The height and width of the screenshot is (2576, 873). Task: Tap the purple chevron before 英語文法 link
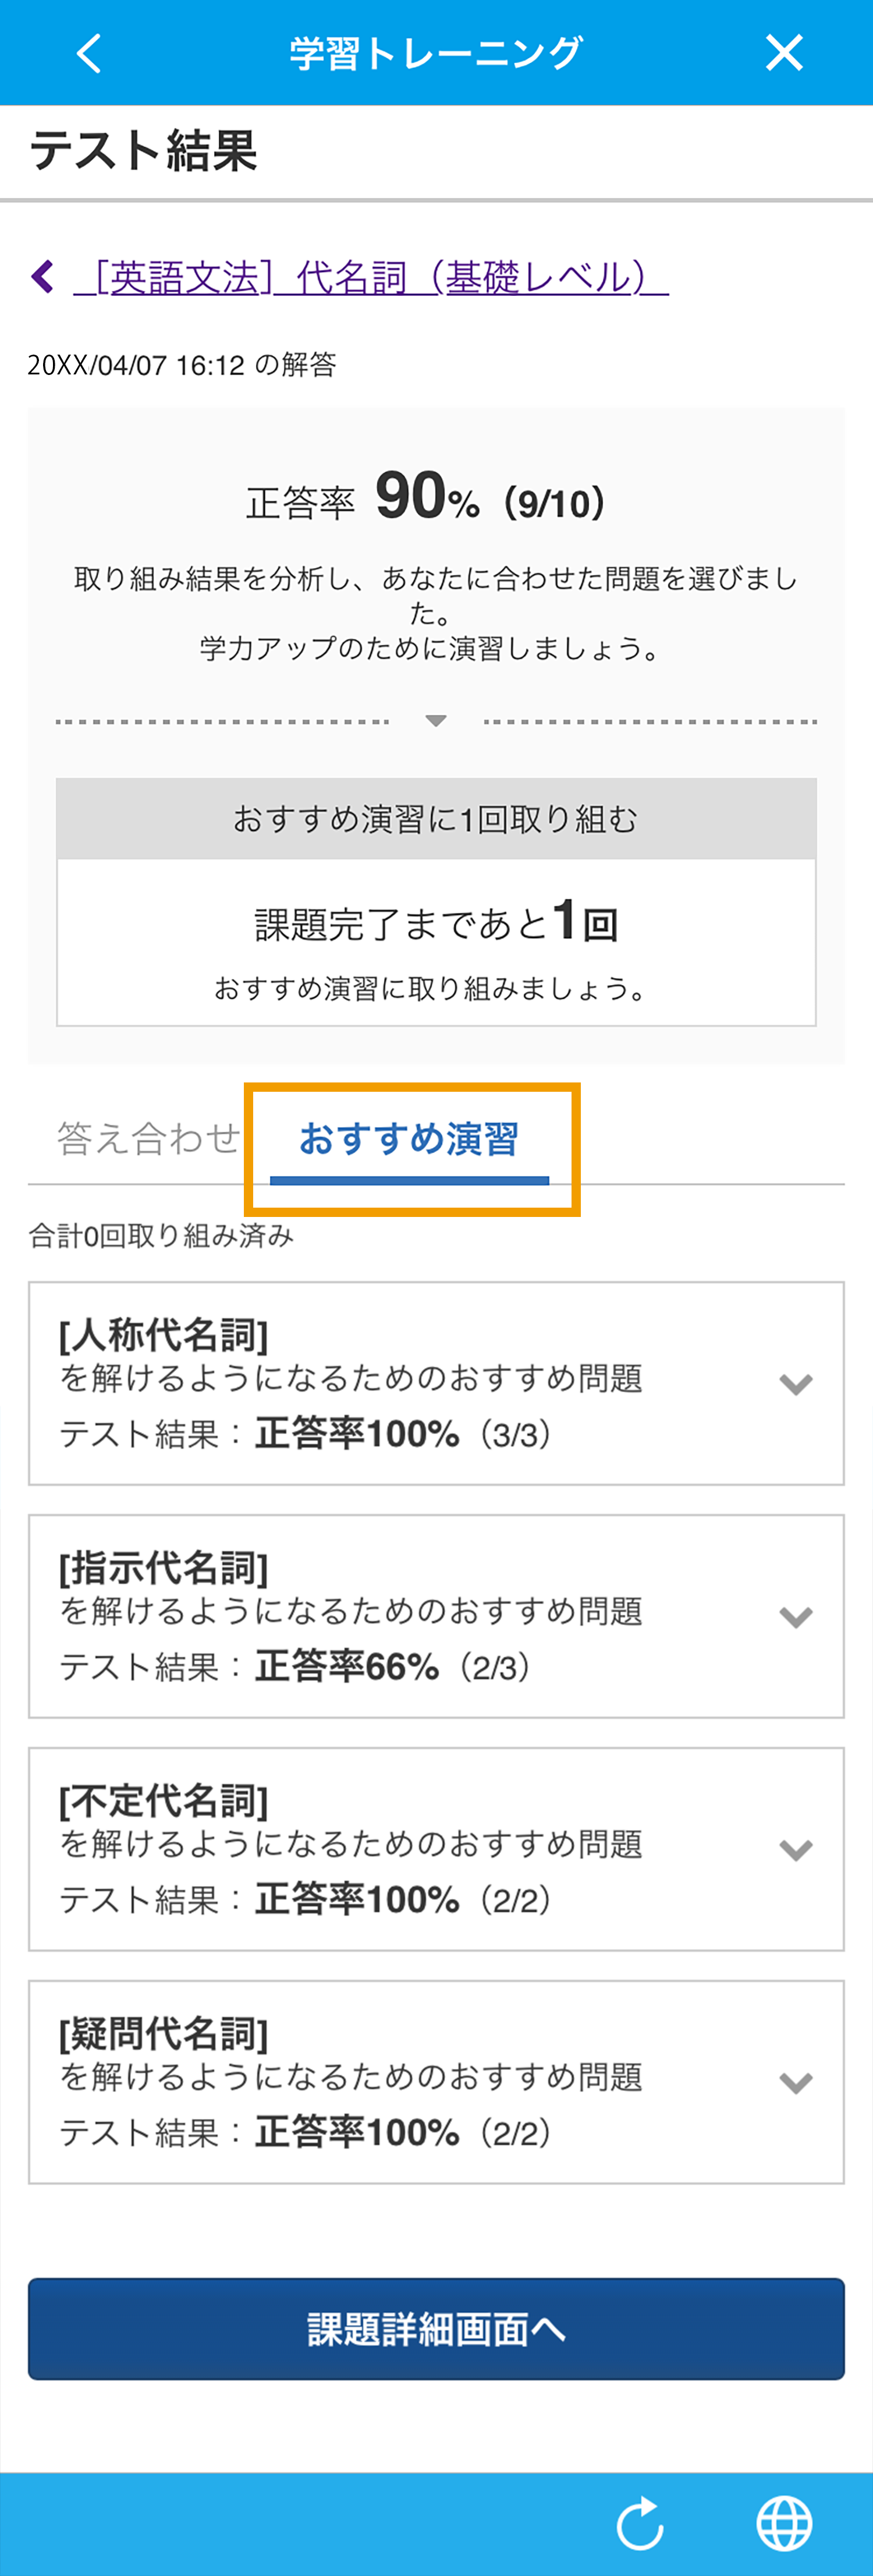click(x=43, y=276)
